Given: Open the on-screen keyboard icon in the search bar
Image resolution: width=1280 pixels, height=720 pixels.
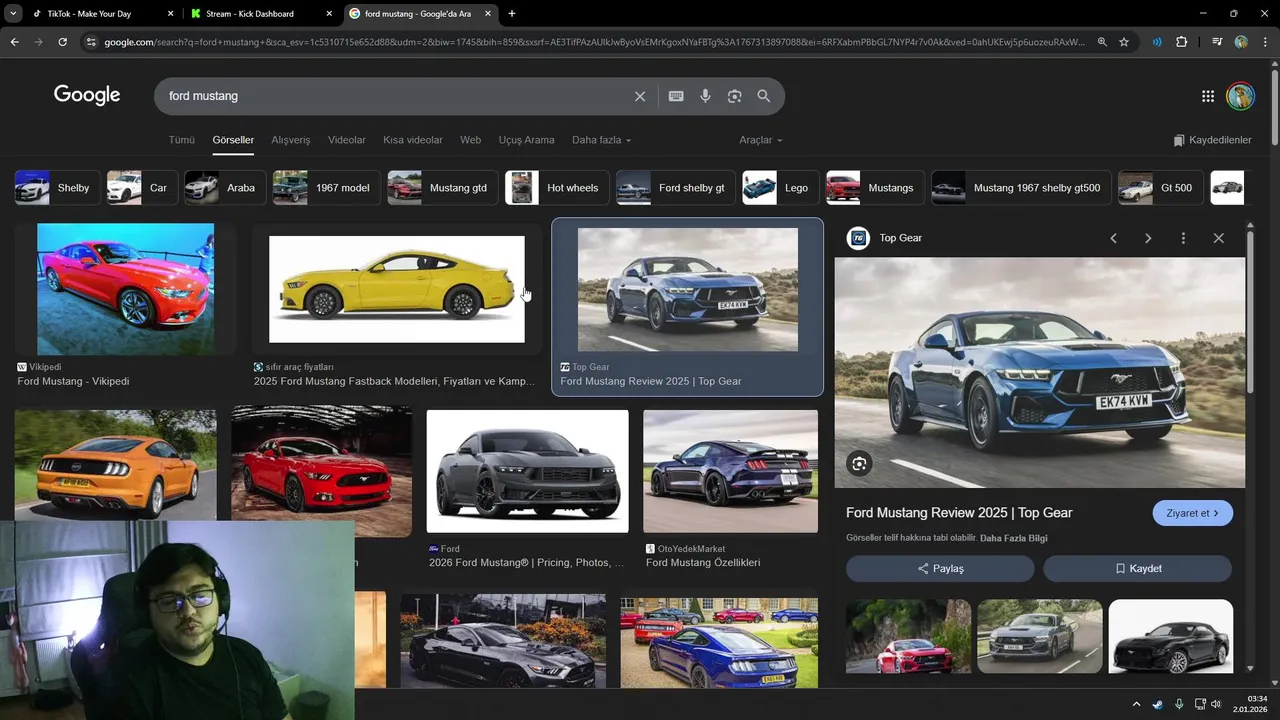Looking at the screenshot, I should coord(676,96).
